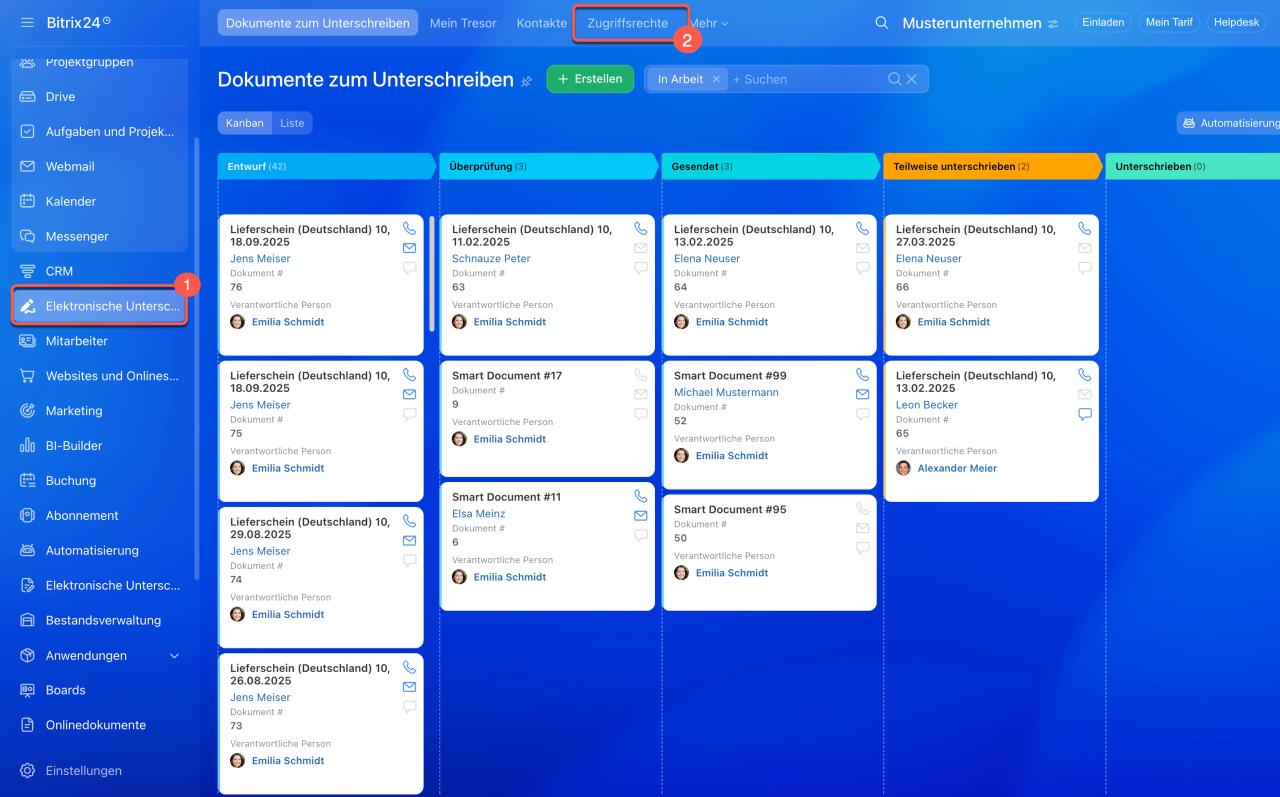This screenshot has height=797, width=1280.
Task: Click the hamburger menu icon beside Bitrix24
Action: (27, 22)
